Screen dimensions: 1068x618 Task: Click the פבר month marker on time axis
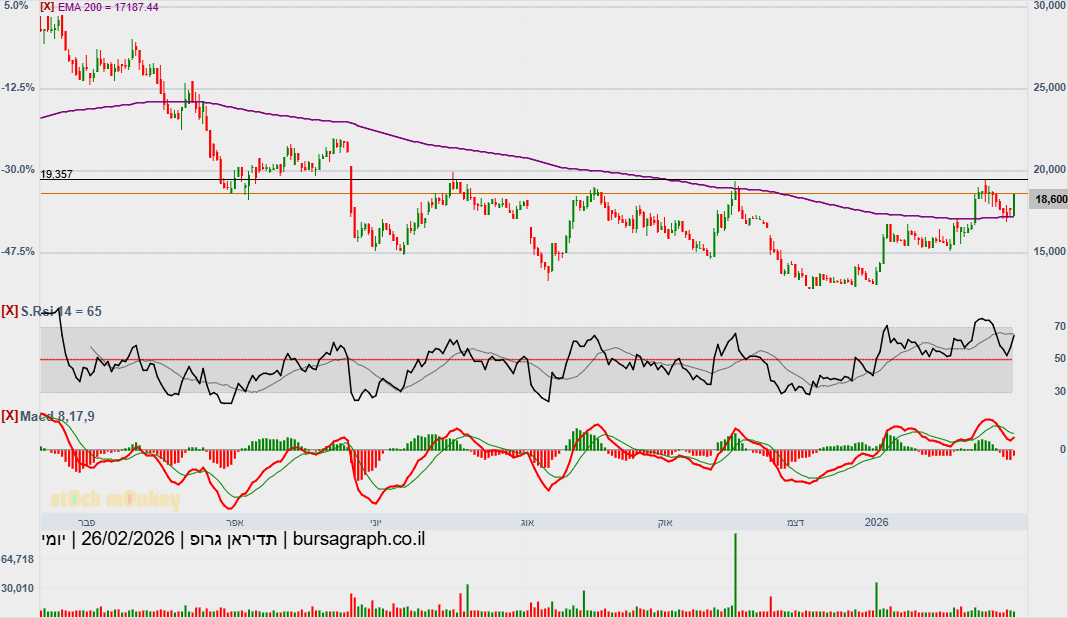(87, 523)
